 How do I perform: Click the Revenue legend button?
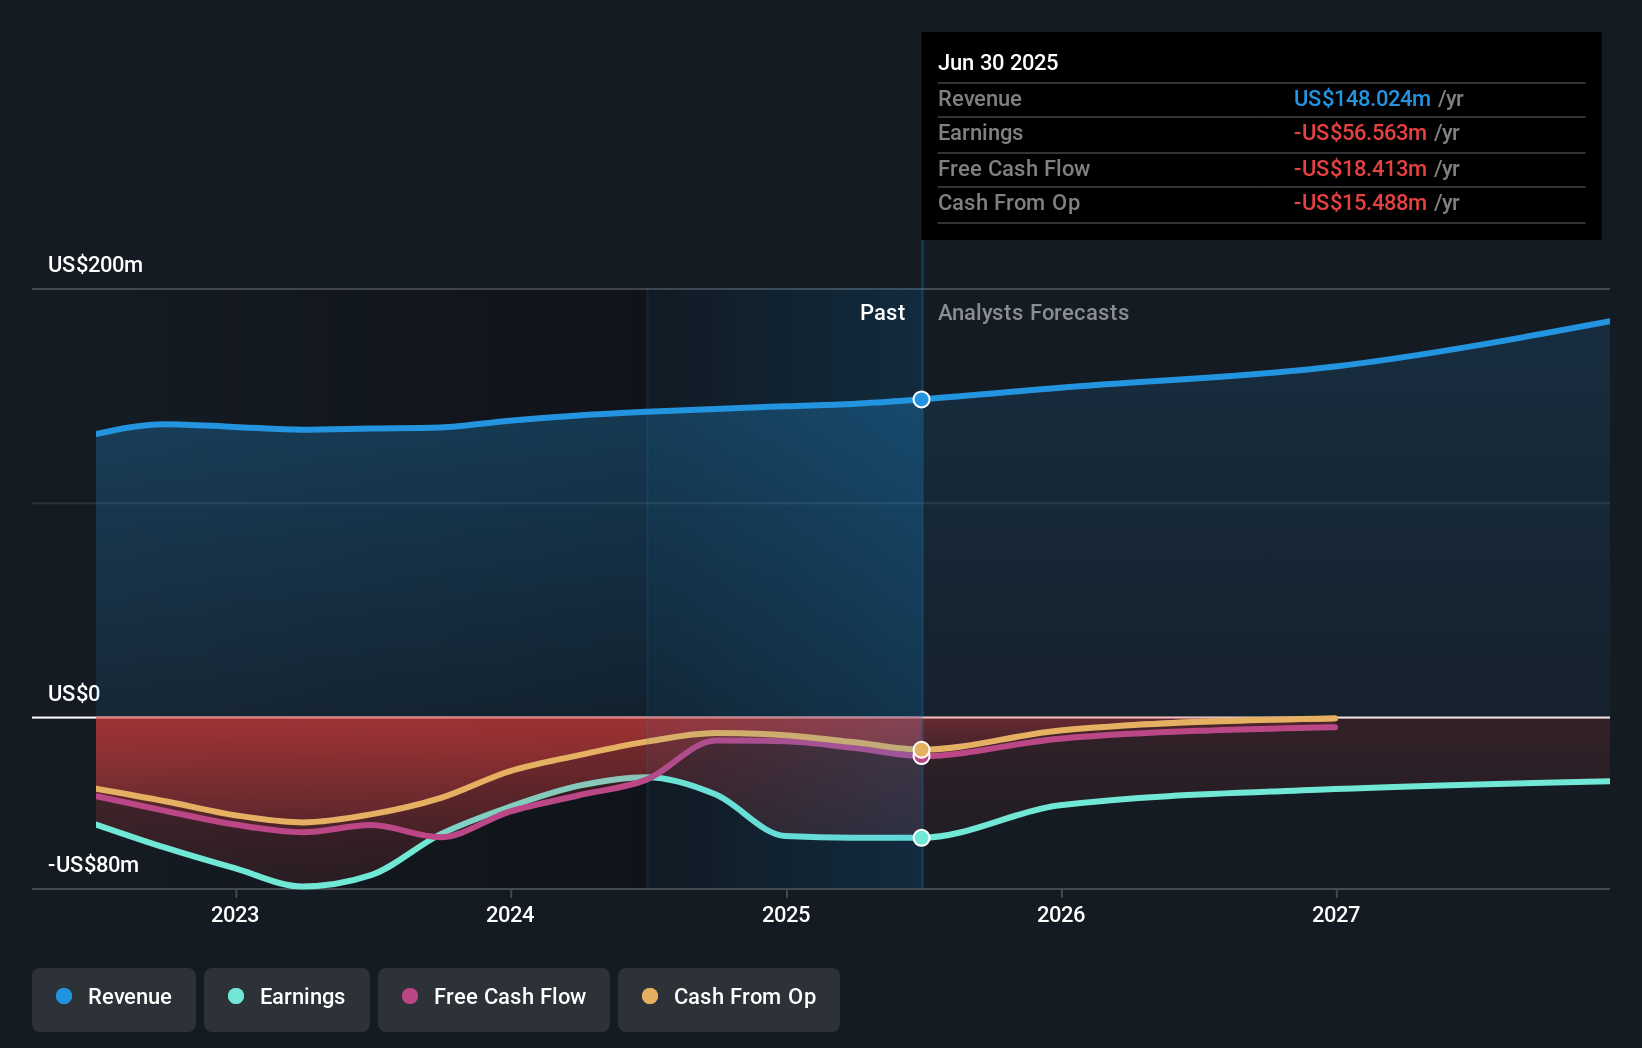click(113, 997)
